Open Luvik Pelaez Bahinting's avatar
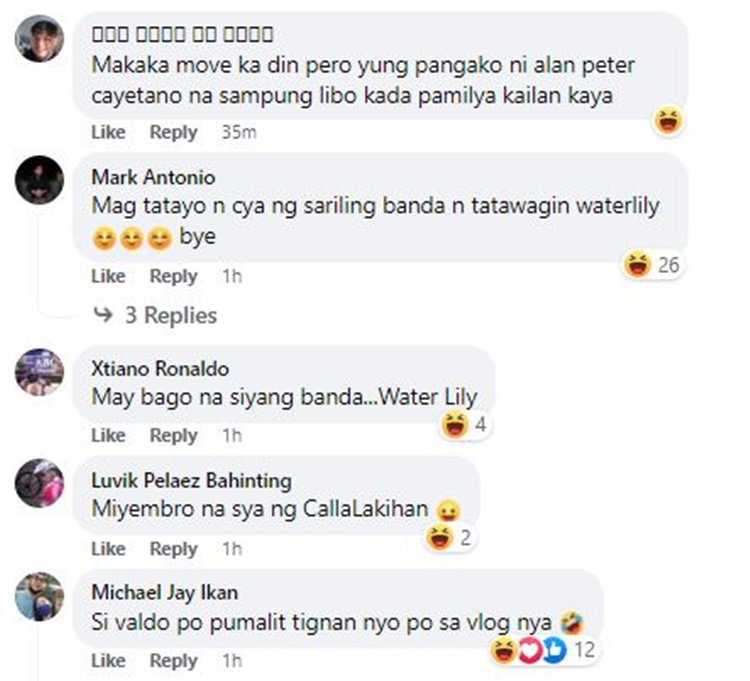The height and width of the screenshot is (681, 750). point(39,483)
